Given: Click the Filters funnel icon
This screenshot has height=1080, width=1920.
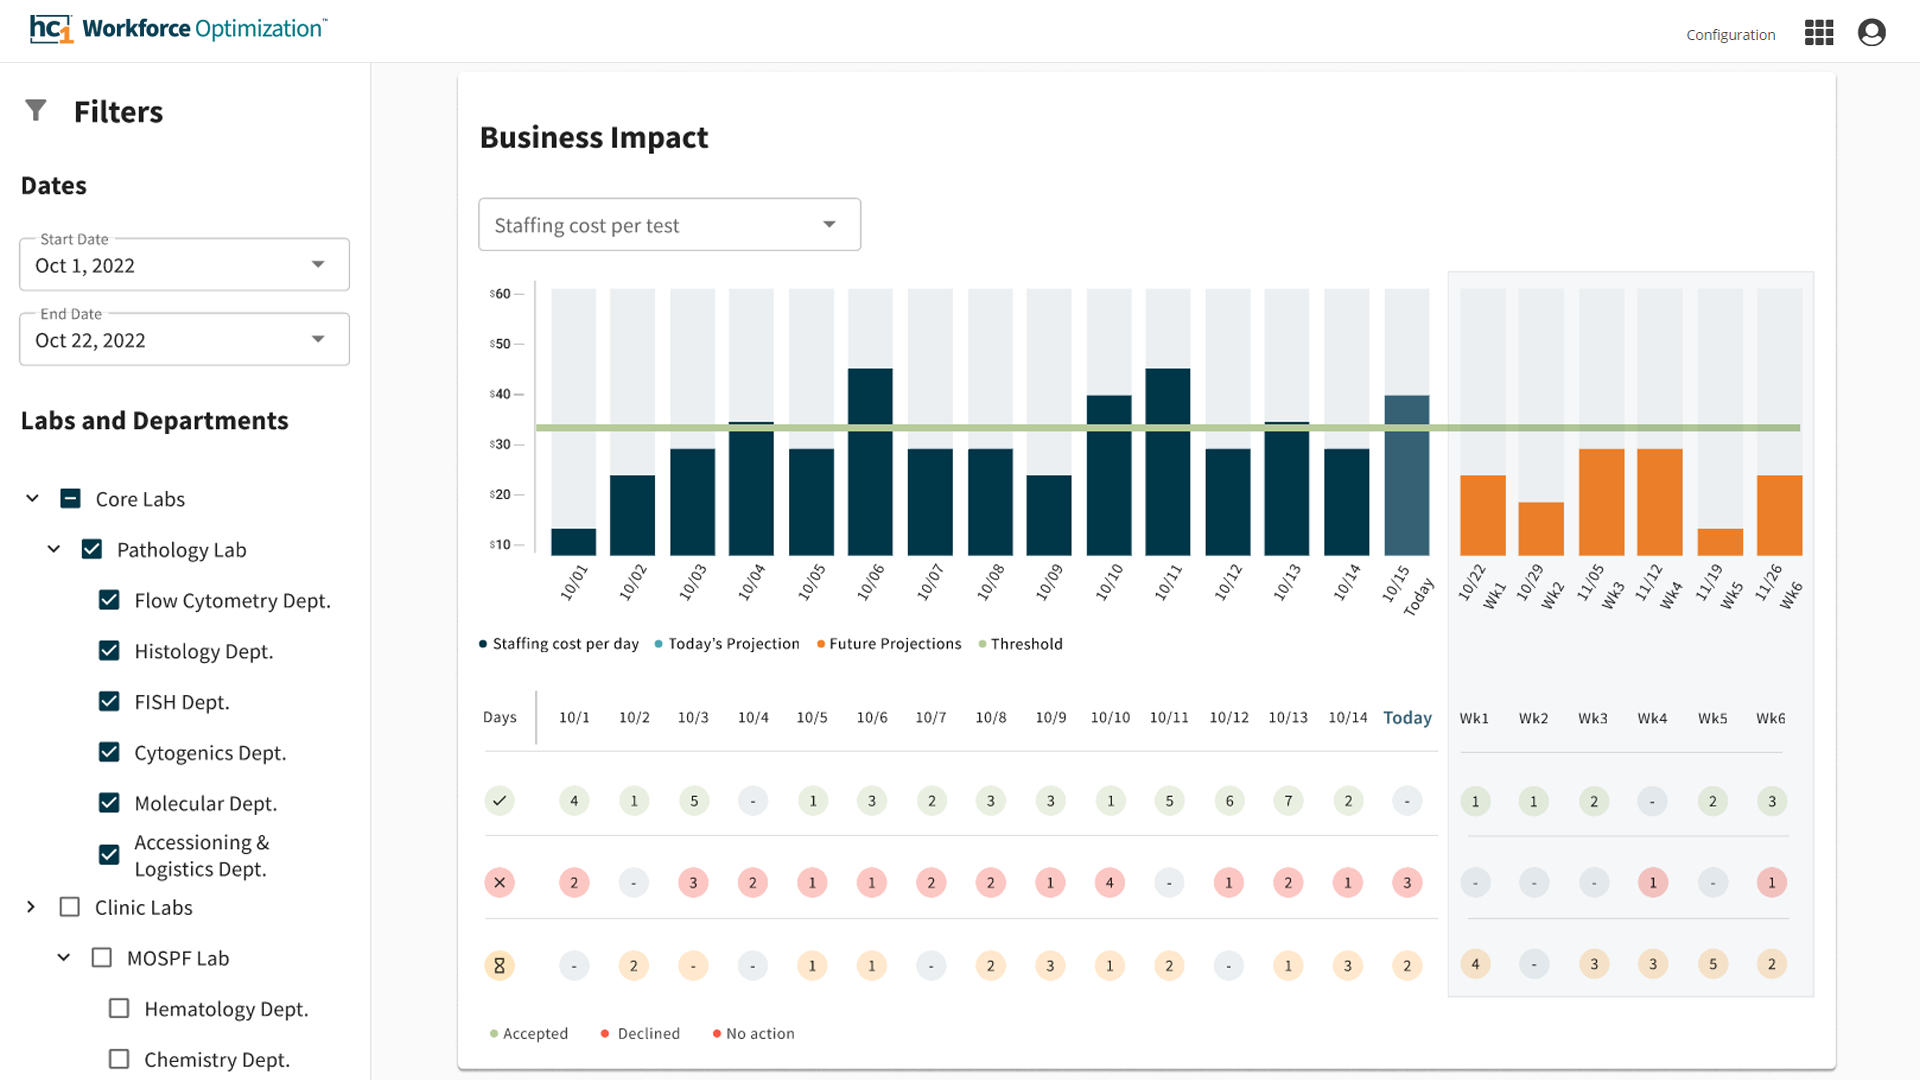Looking at the screenshot, I should (36, 110).
